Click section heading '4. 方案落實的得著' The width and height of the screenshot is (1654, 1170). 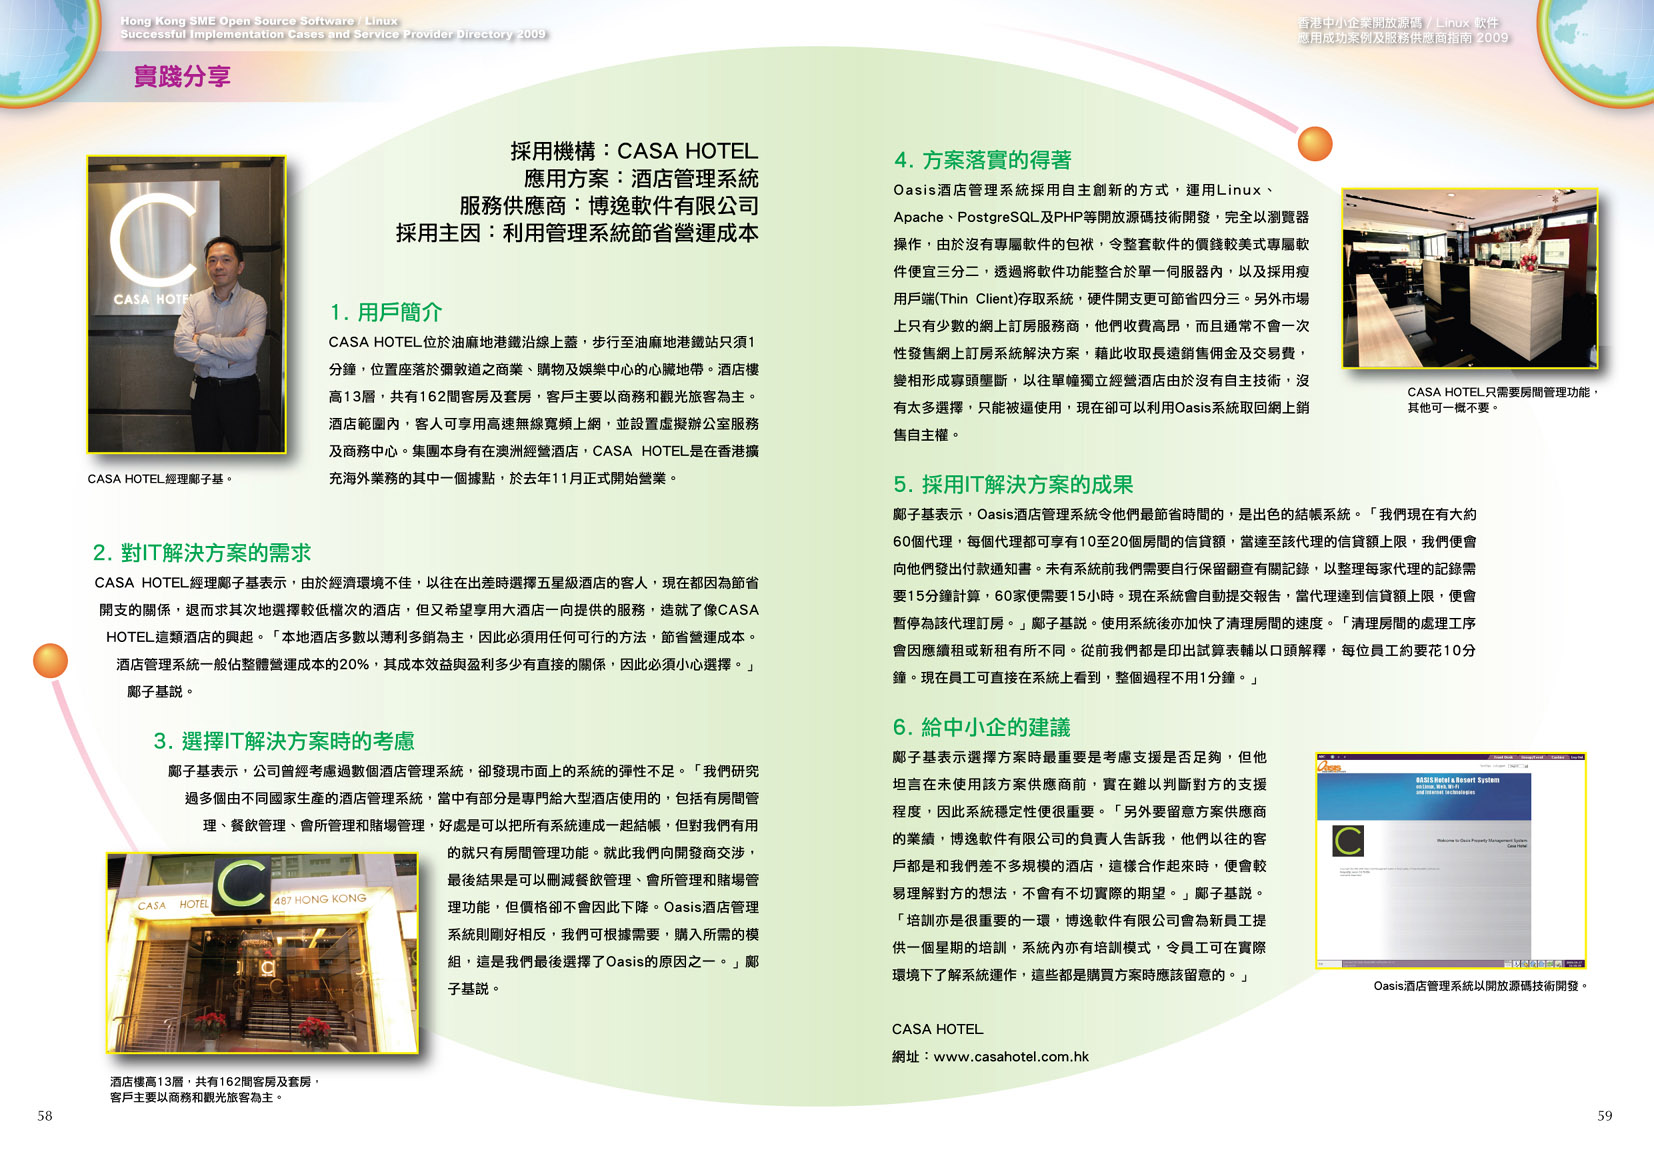[983, 160]
